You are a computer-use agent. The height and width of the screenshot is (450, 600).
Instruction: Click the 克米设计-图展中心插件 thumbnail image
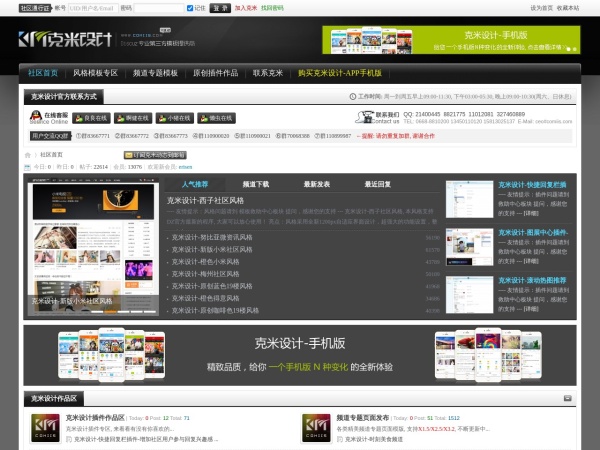point(470,247)
